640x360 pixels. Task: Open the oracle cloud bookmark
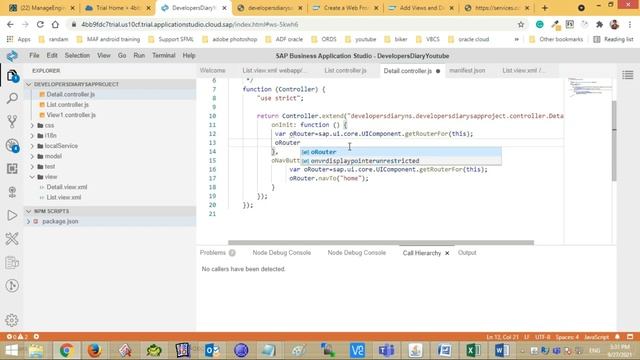click(469, 39)
